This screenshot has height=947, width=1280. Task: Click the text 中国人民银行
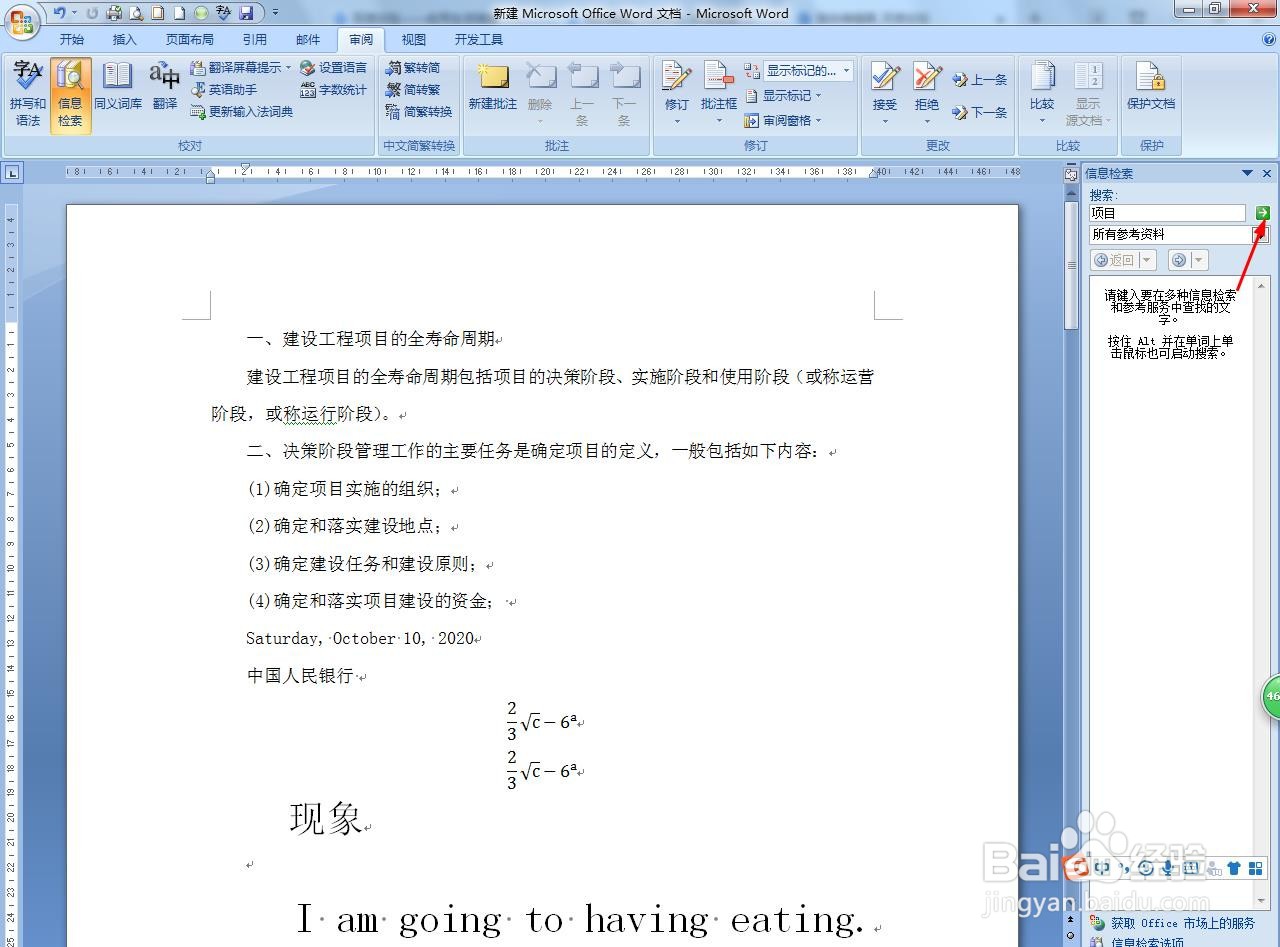tap(300, 676)
